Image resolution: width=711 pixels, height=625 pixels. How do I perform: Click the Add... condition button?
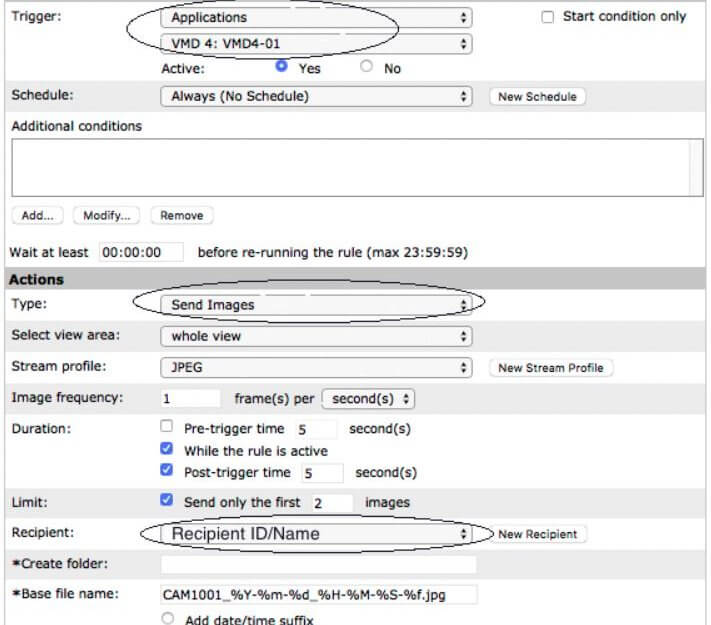[38, 215]
